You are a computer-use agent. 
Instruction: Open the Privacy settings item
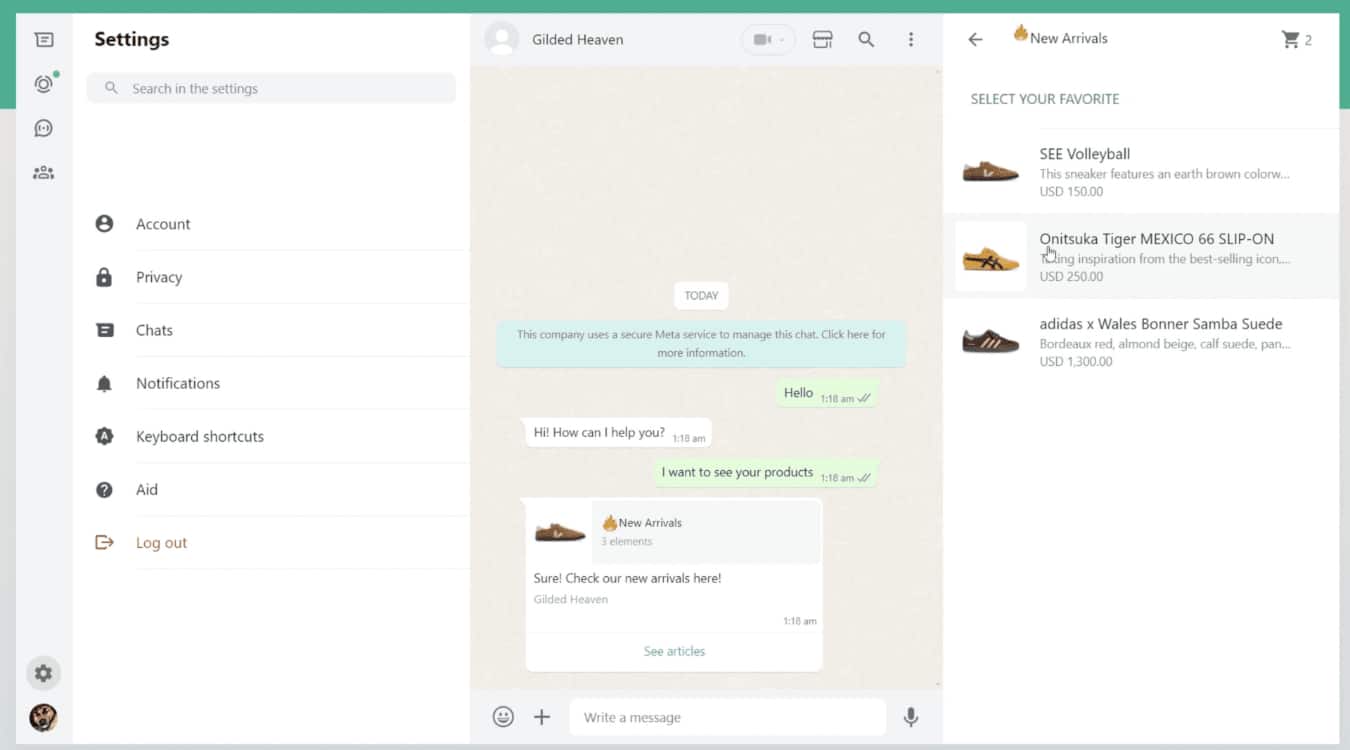point(159,277)
